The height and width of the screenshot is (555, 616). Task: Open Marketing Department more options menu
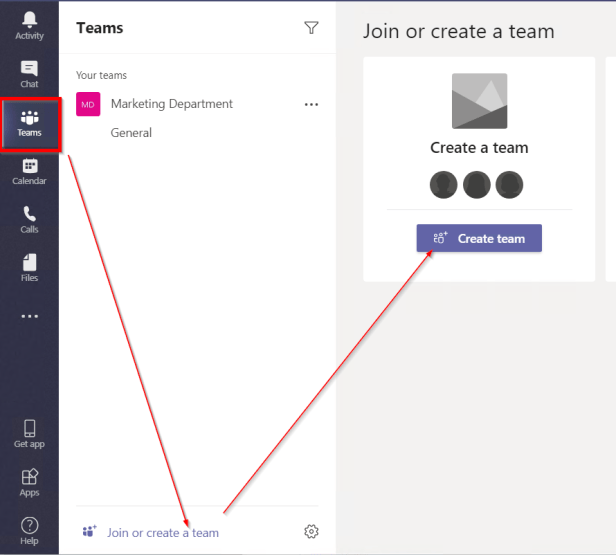pyautogui.click(x=311, y=104)
